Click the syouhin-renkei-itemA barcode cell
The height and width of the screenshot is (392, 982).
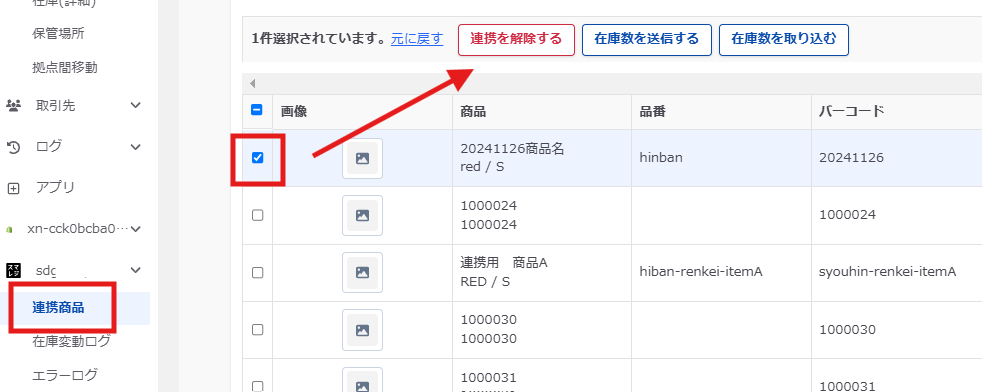(x=897, y=272)
